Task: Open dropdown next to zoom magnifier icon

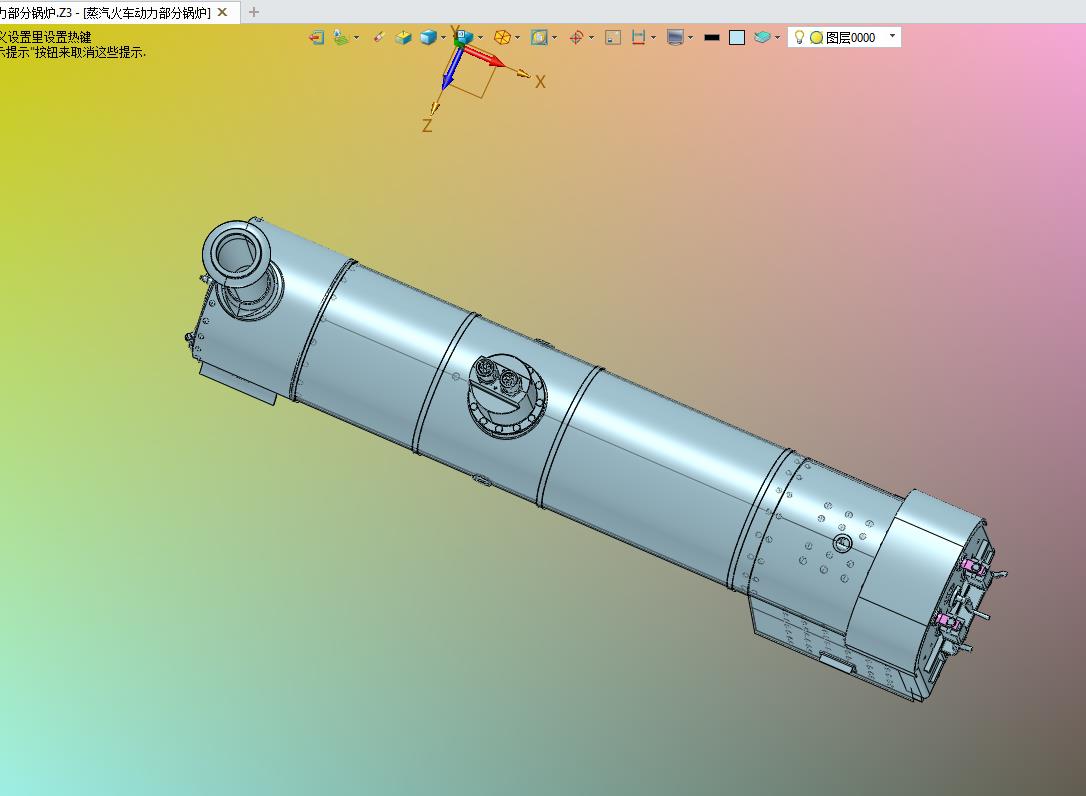Action: (554, 37)
